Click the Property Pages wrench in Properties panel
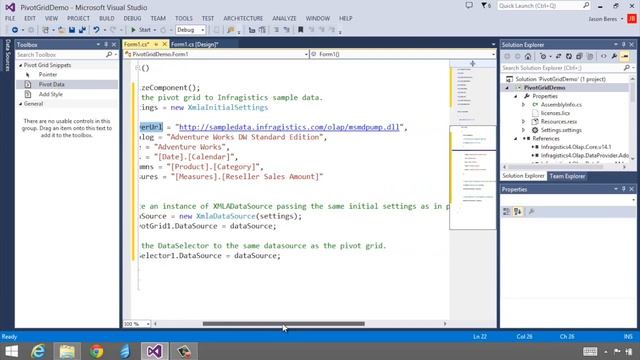 tap(531, 211)
